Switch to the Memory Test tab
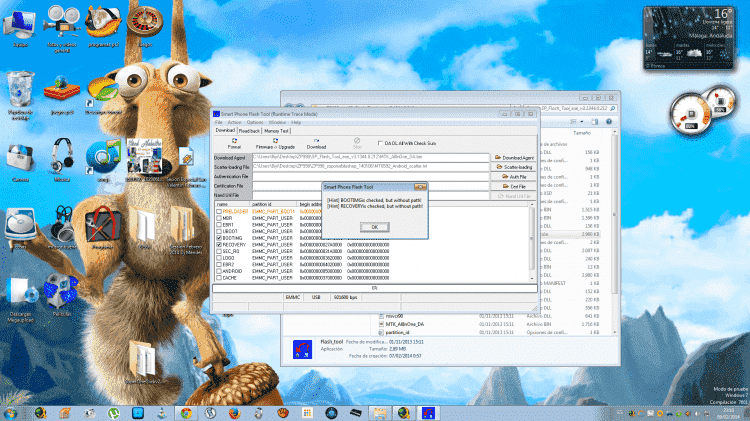Image resolution: width=750 pixels, height=421 pixels. pyautogui.click(x=276, y=131)
